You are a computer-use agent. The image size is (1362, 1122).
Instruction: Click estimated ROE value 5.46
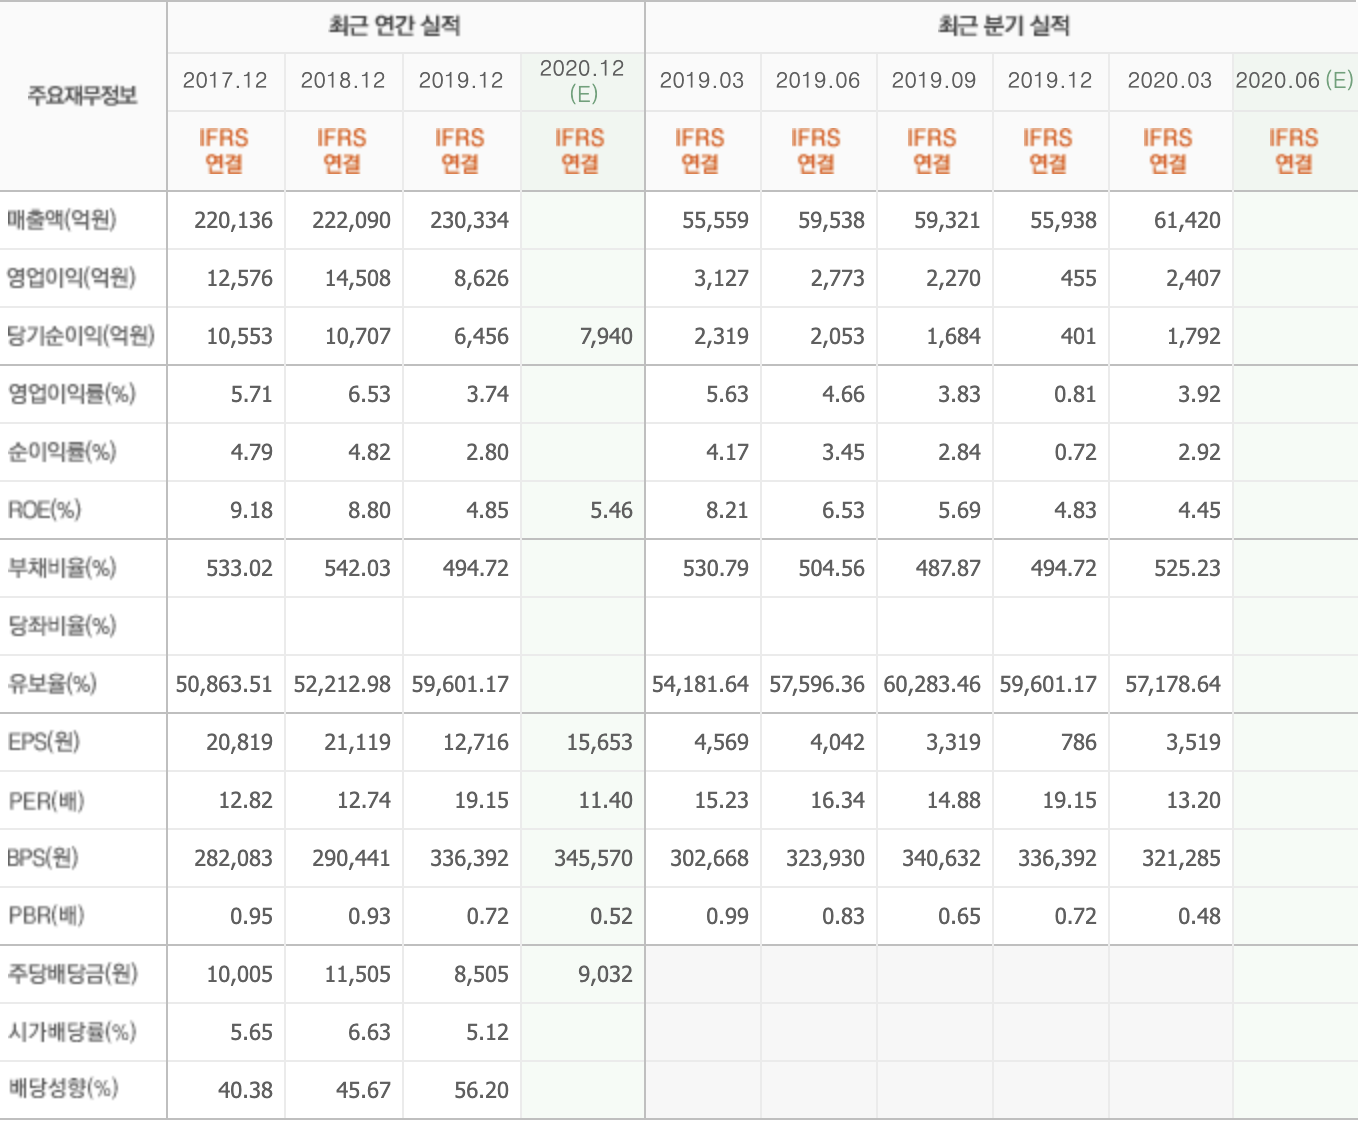[x=611, y=511]
